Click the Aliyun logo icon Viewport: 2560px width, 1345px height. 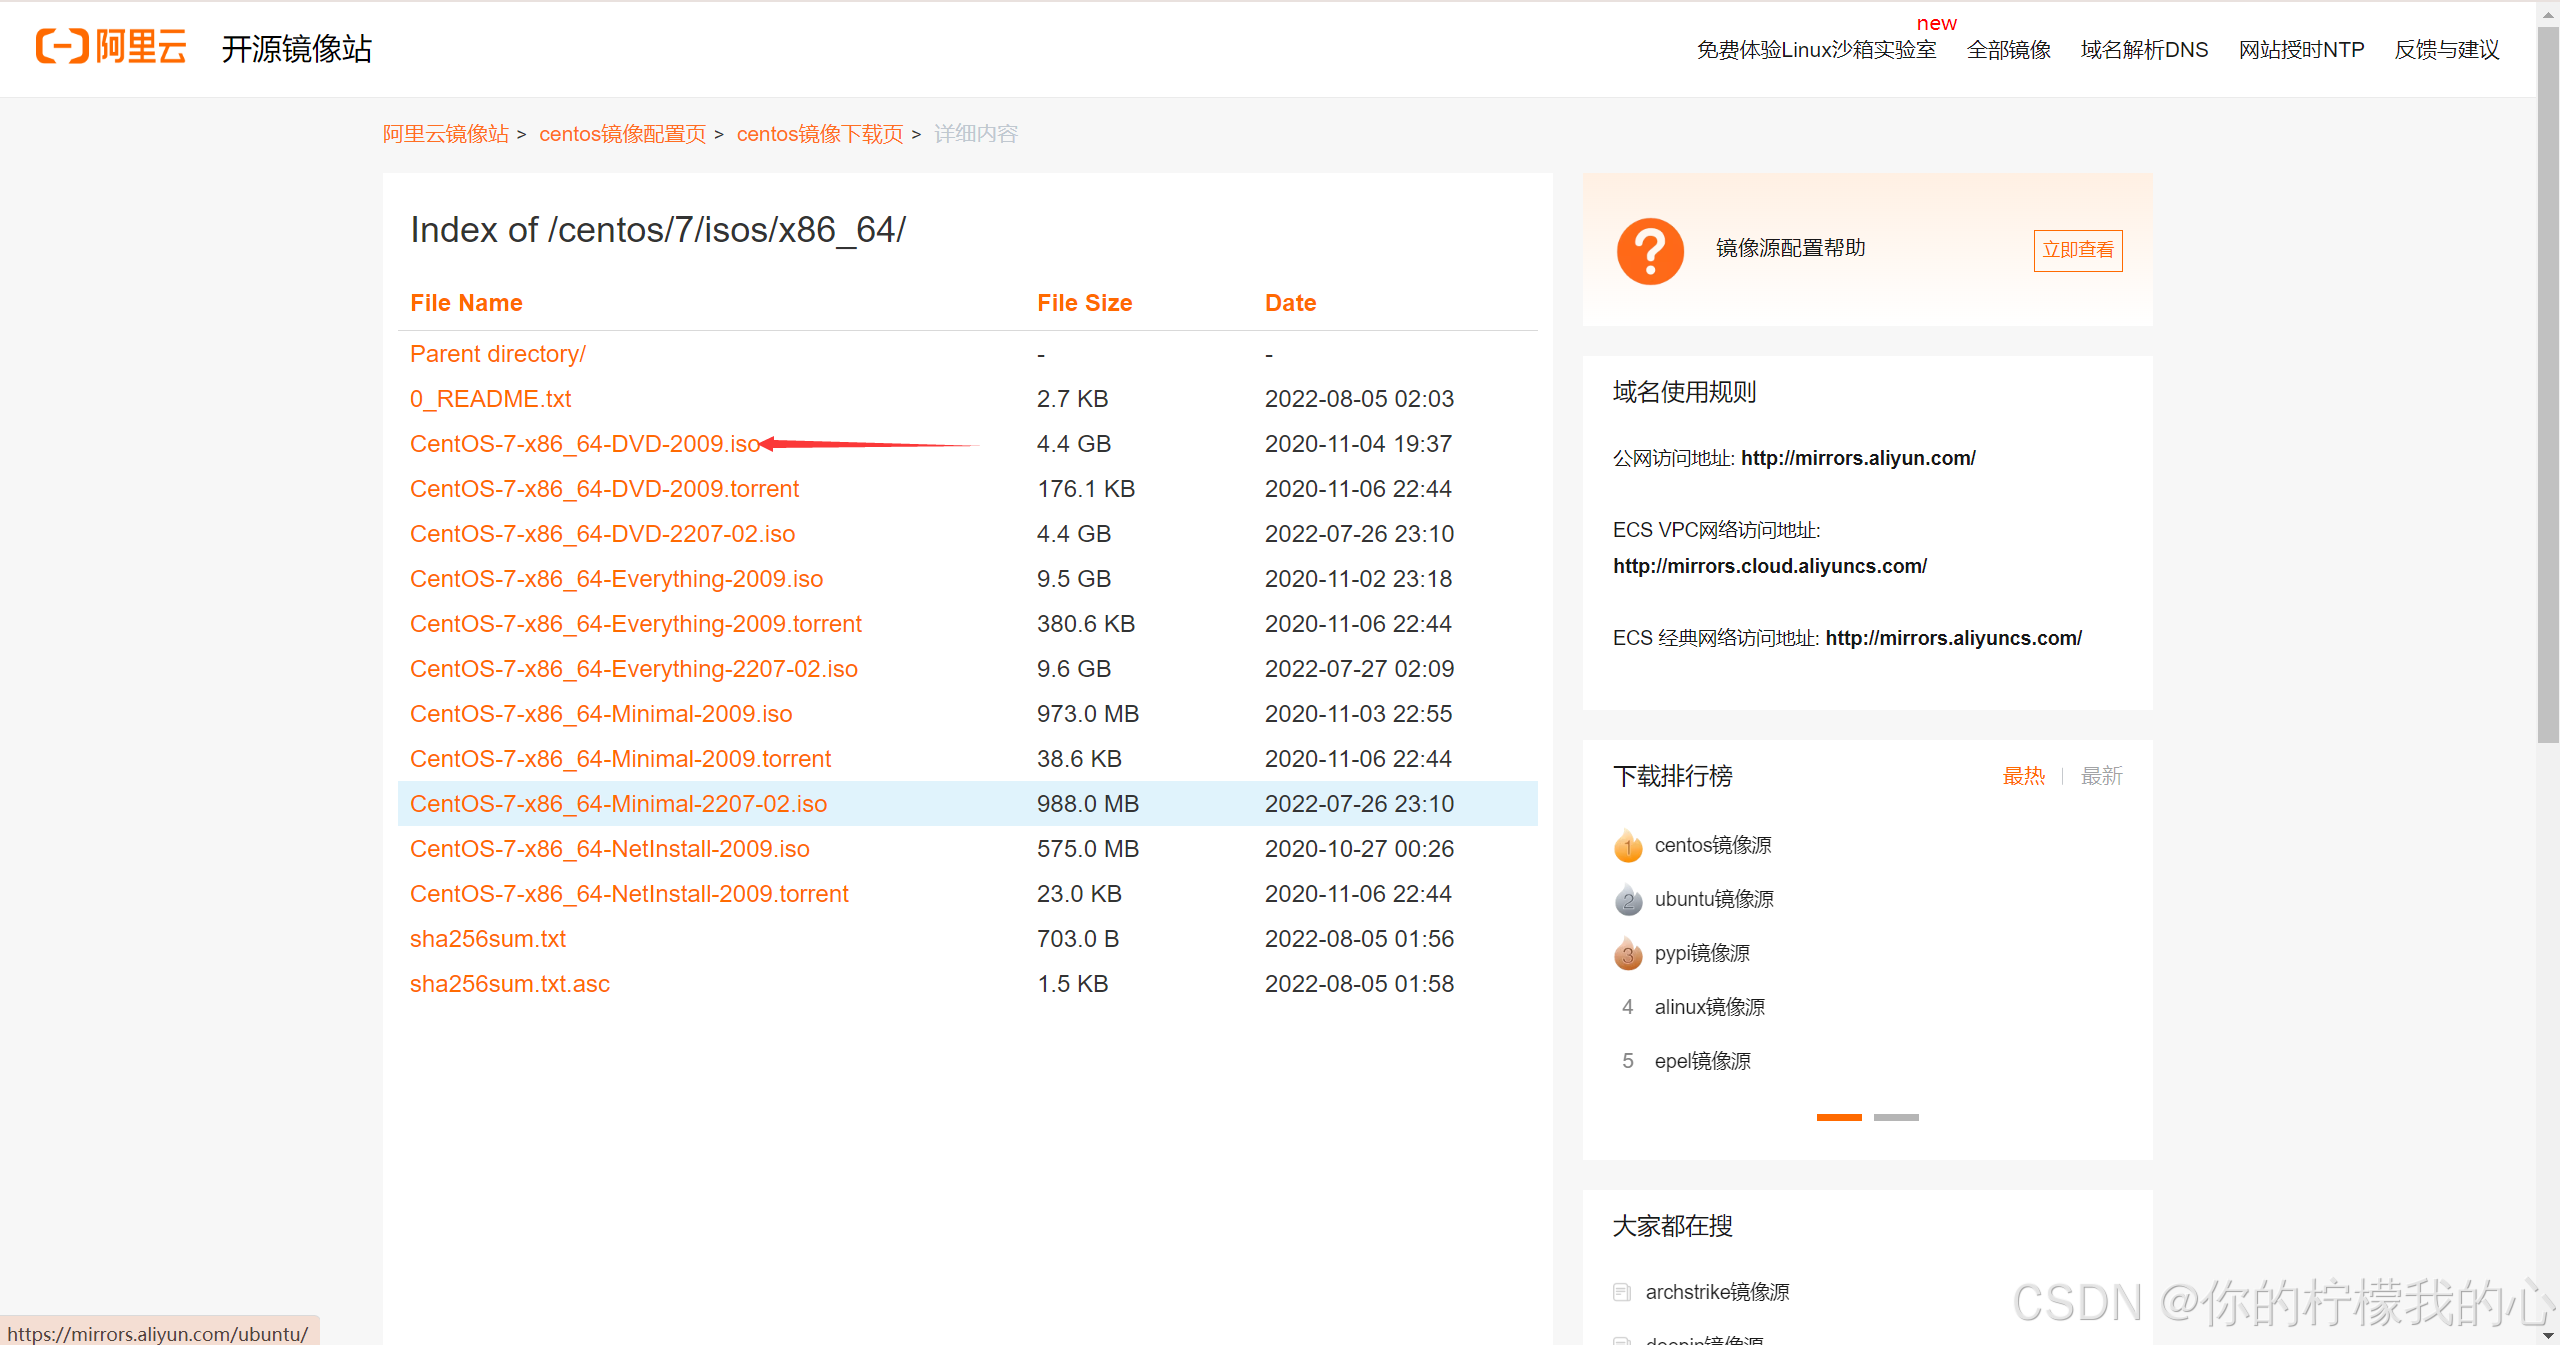coord(62,47)
